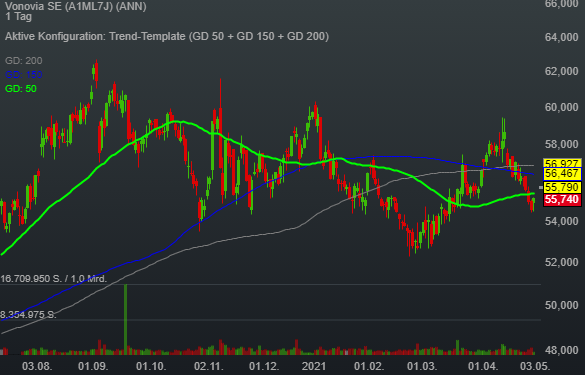Screen dimensions: 585x375
Task: Click the 01.02. date label
Action: click(369, 366)
